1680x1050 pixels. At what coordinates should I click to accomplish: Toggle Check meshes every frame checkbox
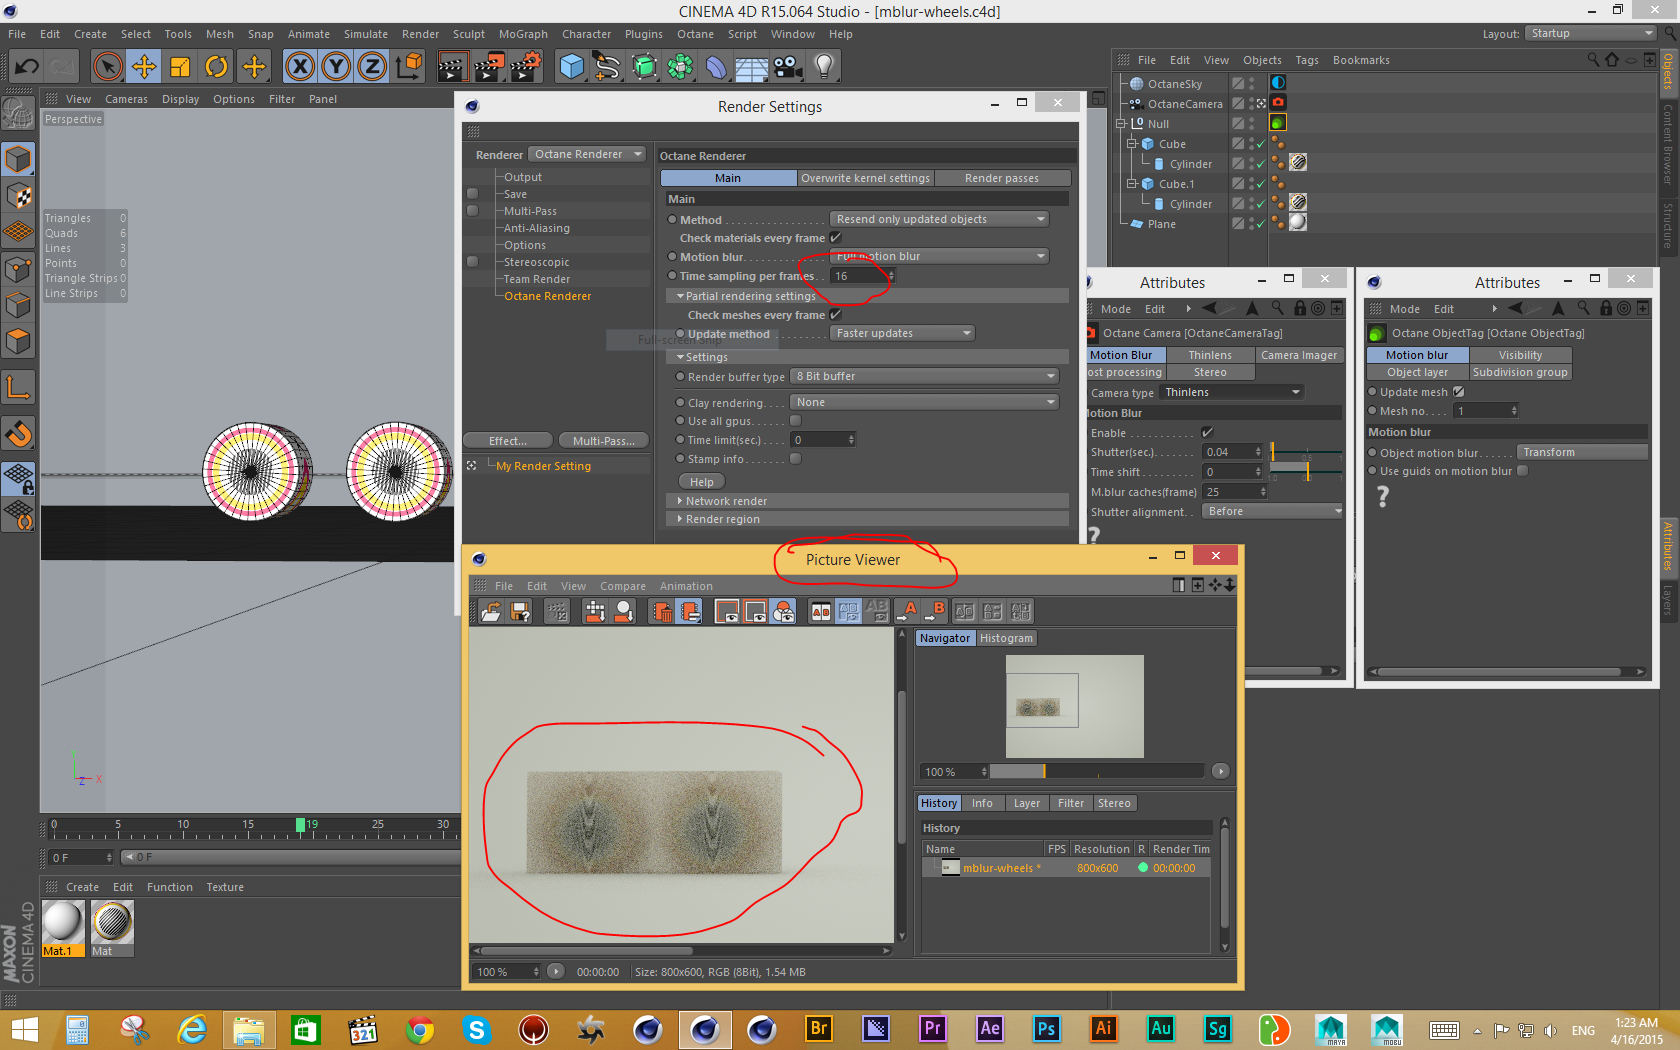tap(836, 315)
